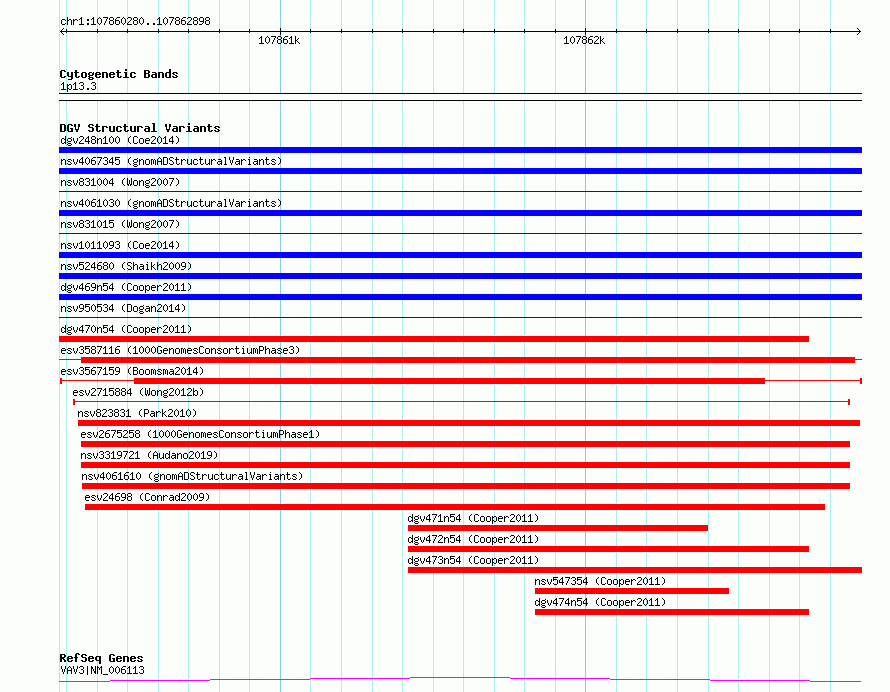890x692 pixels.
Task: Click esv2715884 (Wong2012b) label
Action: tap(138, 392)
